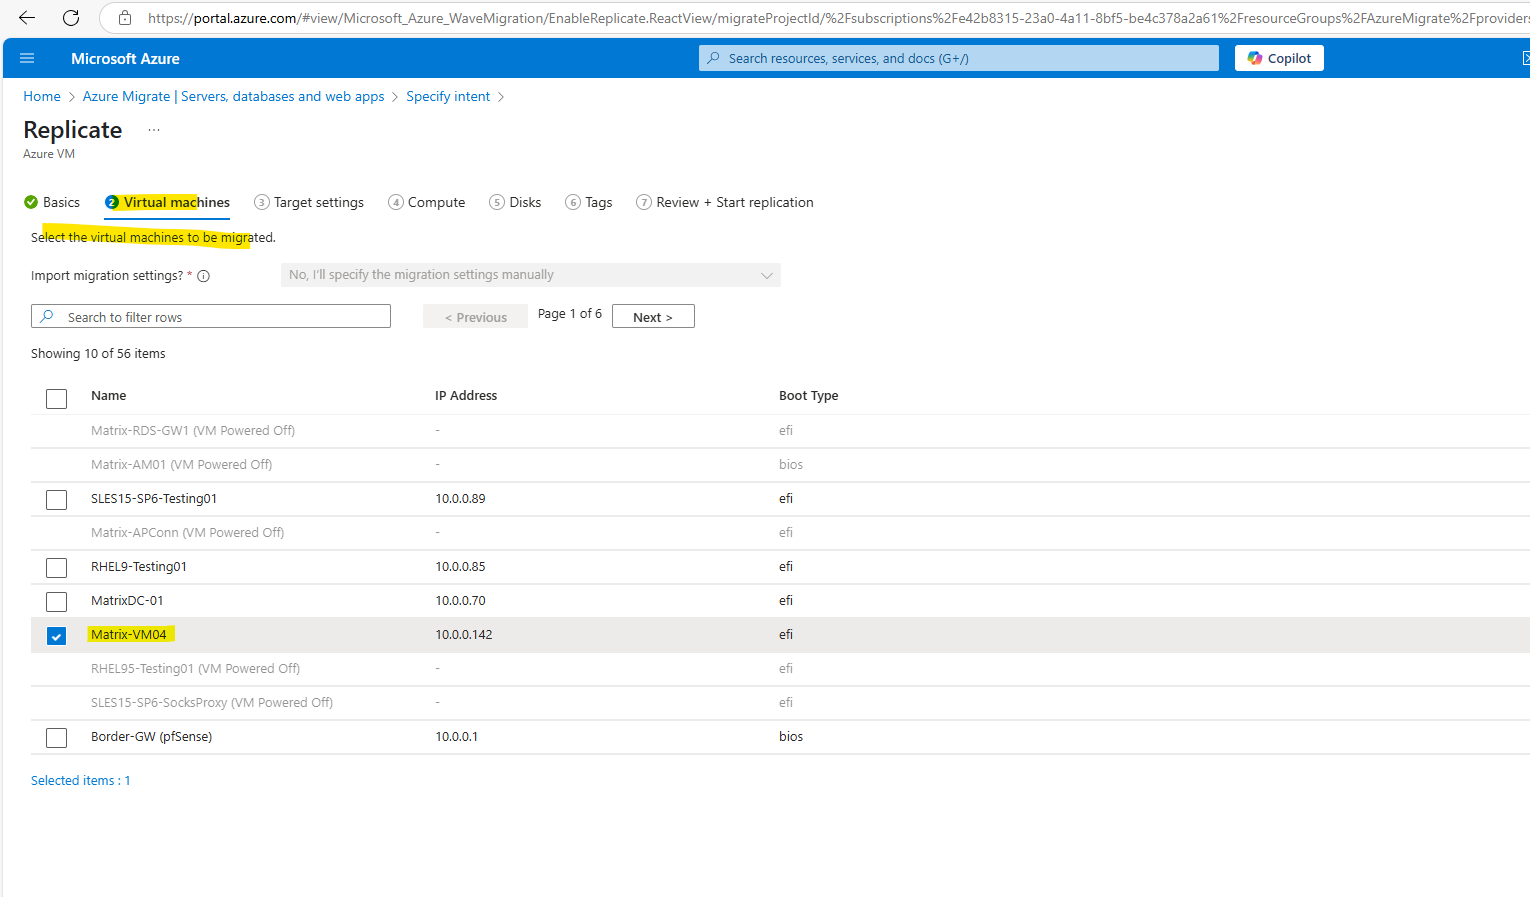This screenshot has height=897, width=1530.
Task: Focus the Search to filter rows field
Action: coord(211,316)
